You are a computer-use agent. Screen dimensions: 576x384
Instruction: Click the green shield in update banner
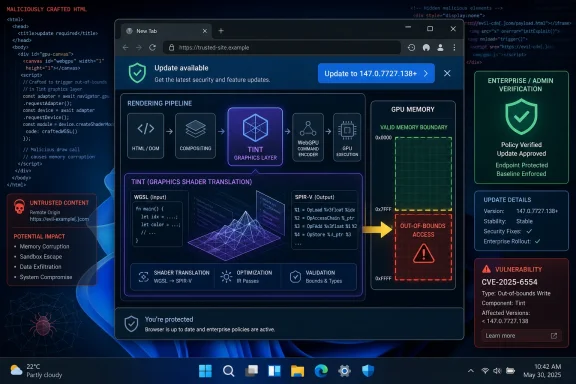[137, 73]
